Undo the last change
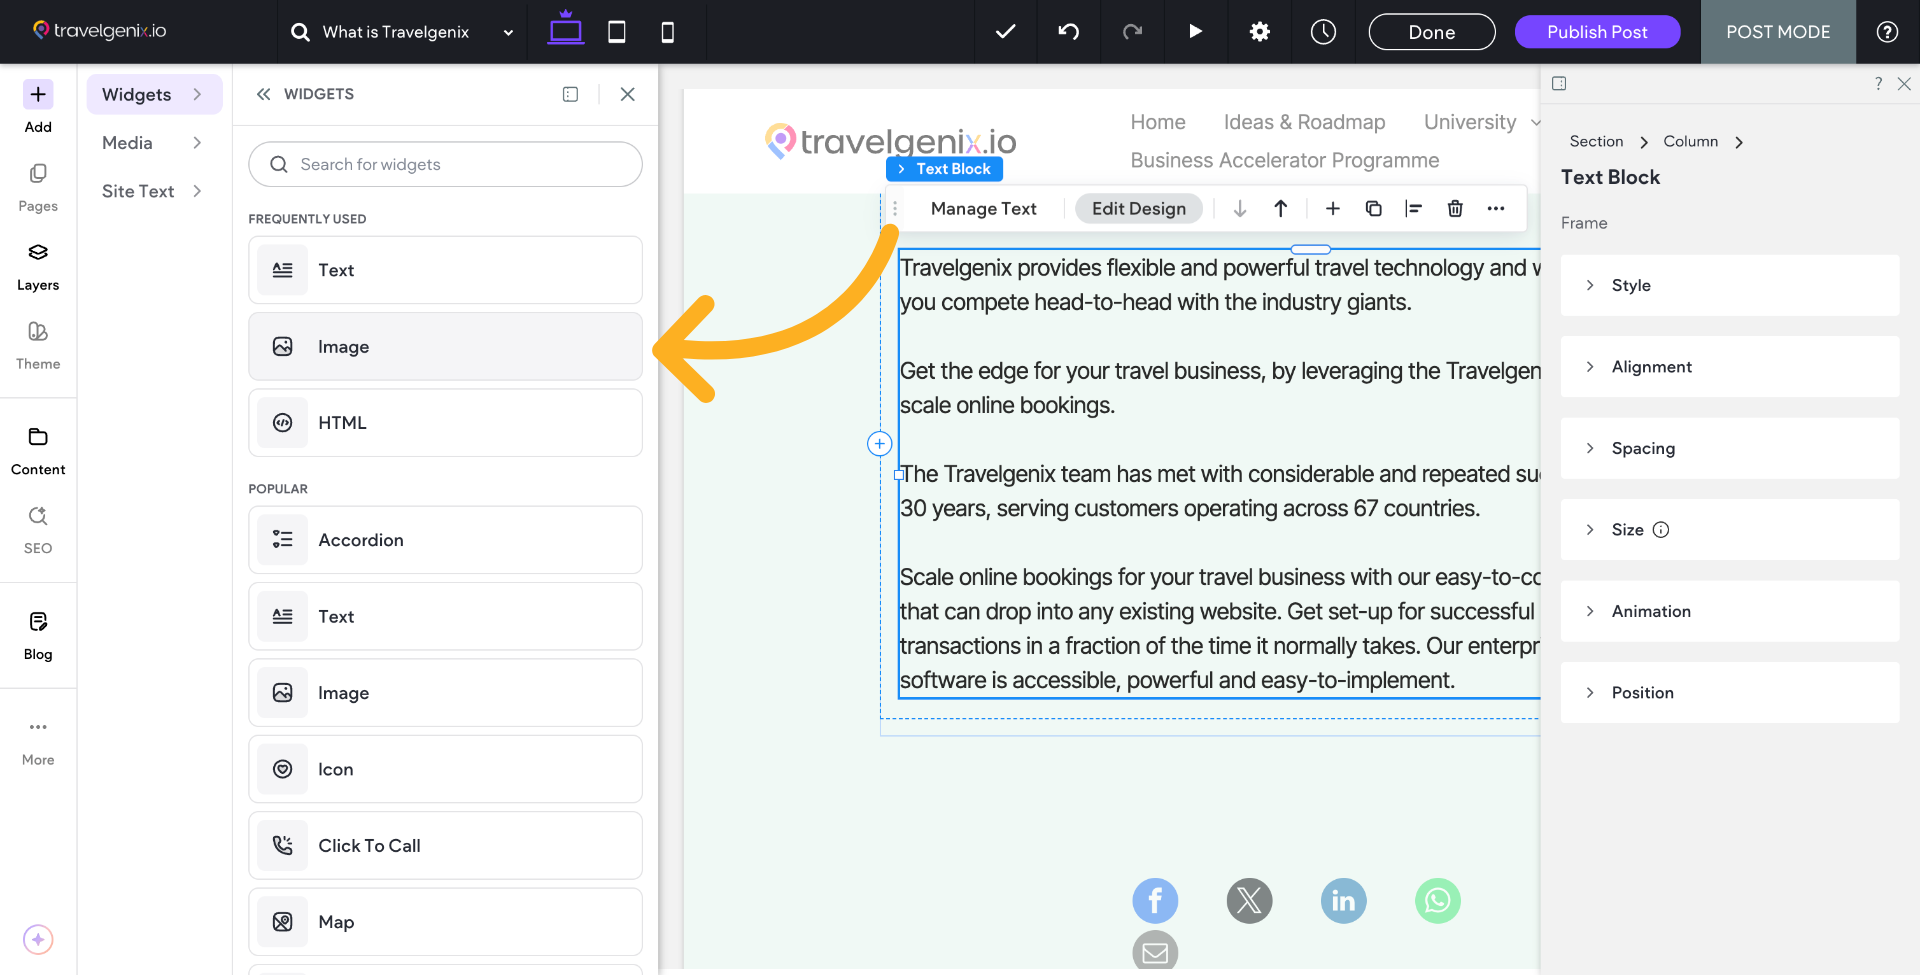 [1068, 31]
